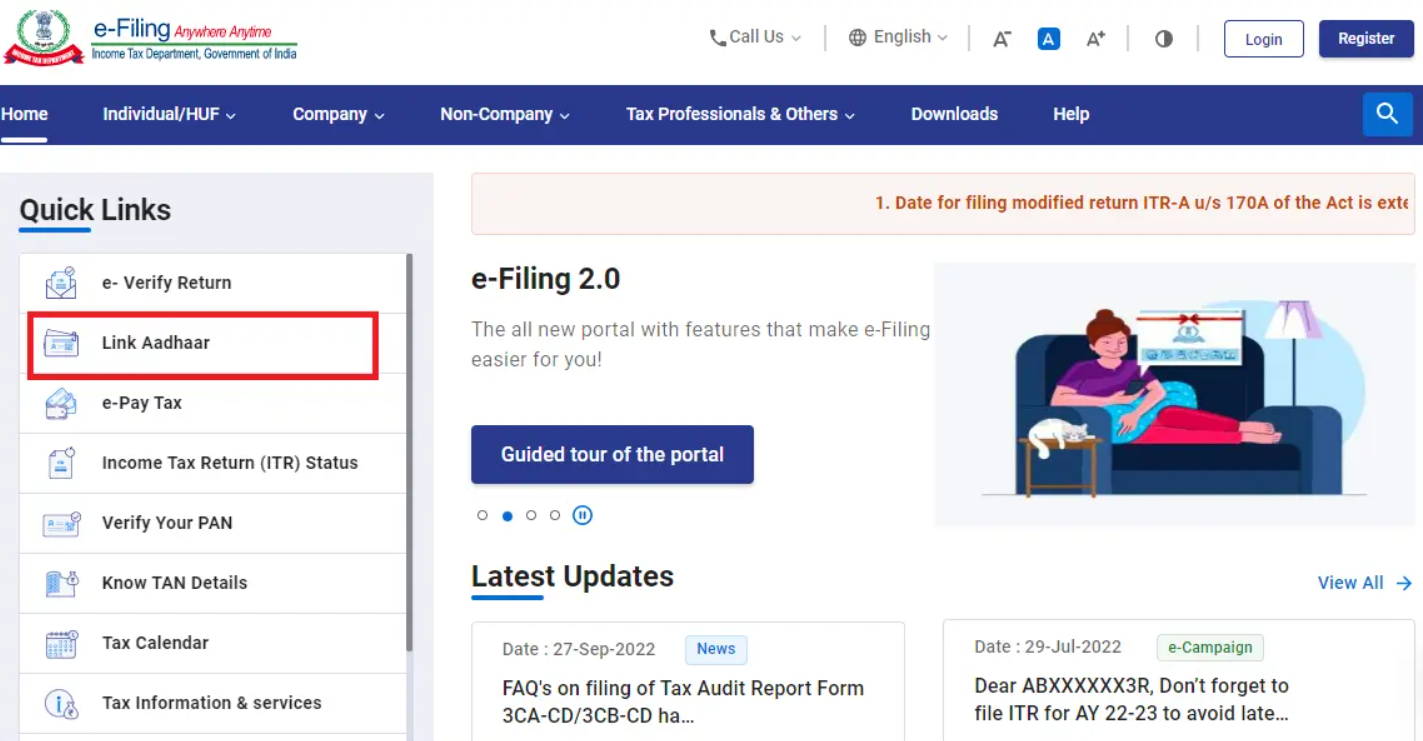Click the Know TAN Details icon
Screen dimensions: 1423x741
click(61, 583)
